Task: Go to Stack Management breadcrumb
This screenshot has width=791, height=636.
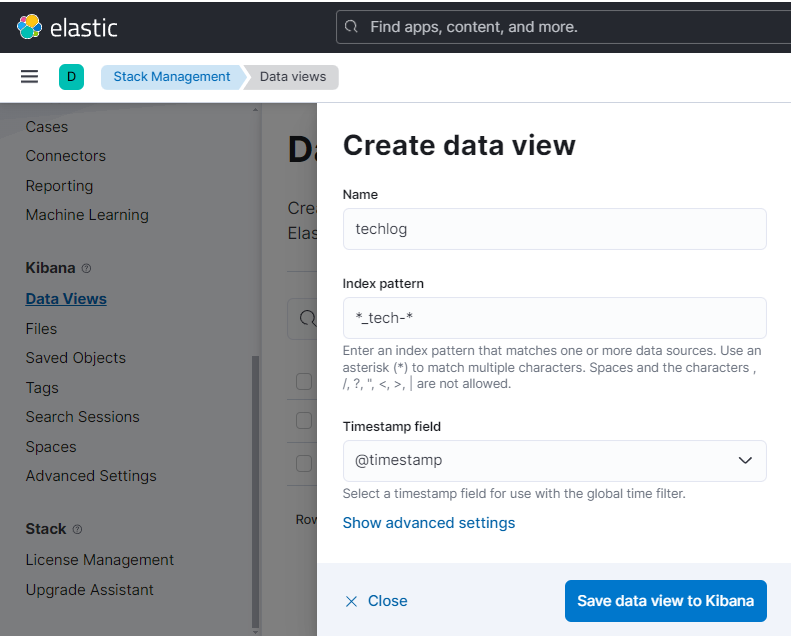Action: 172,77
